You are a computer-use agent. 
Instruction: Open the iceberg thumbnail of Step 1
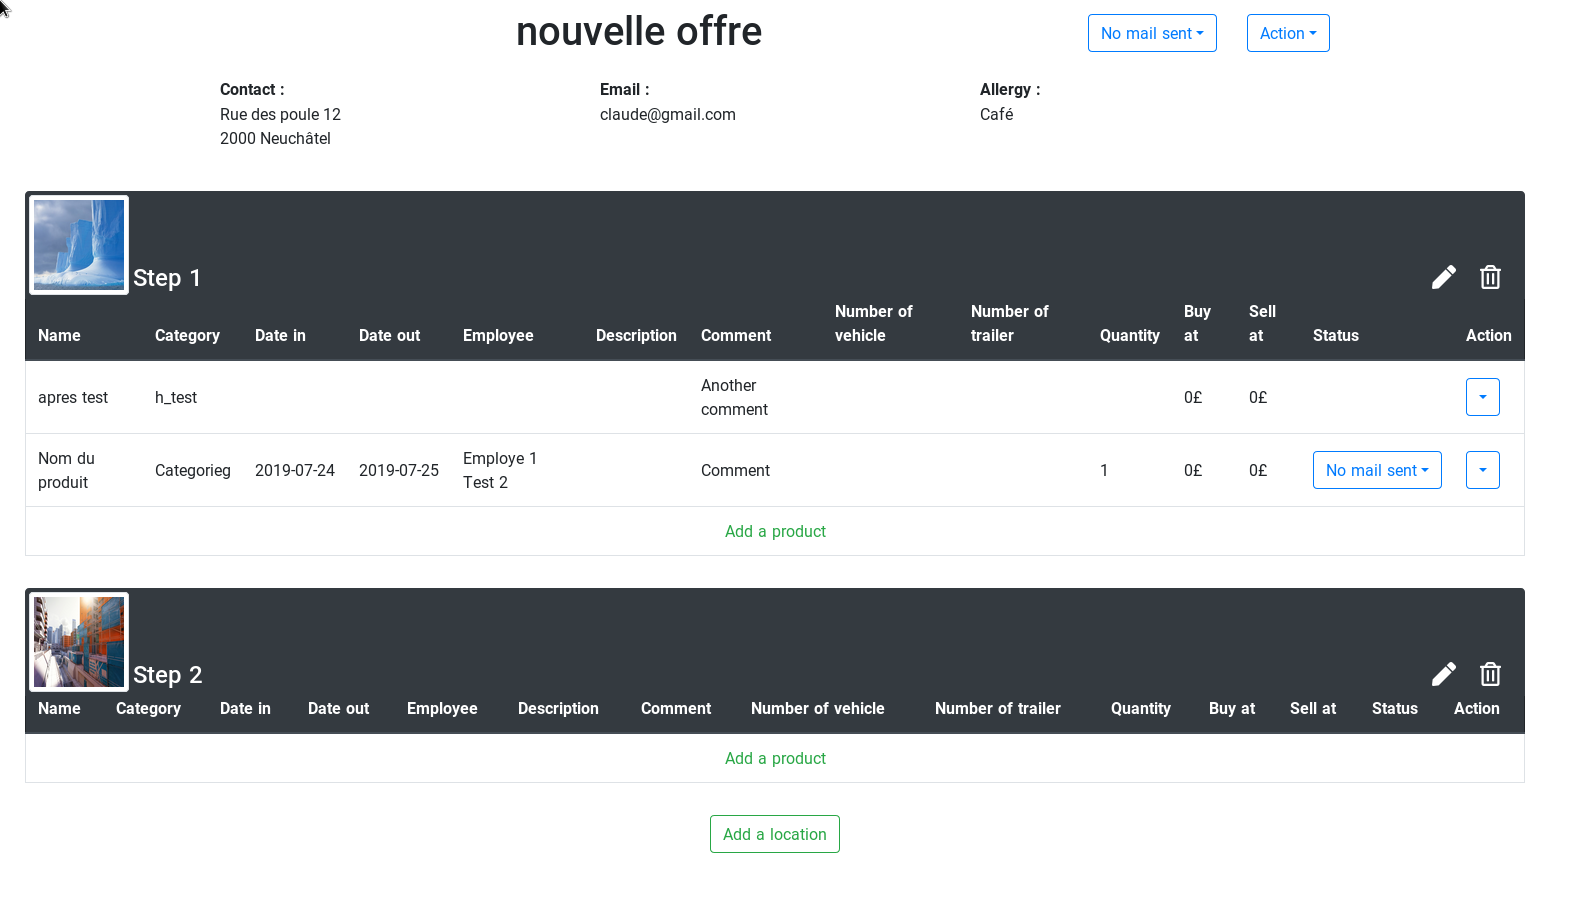point(79,245)
